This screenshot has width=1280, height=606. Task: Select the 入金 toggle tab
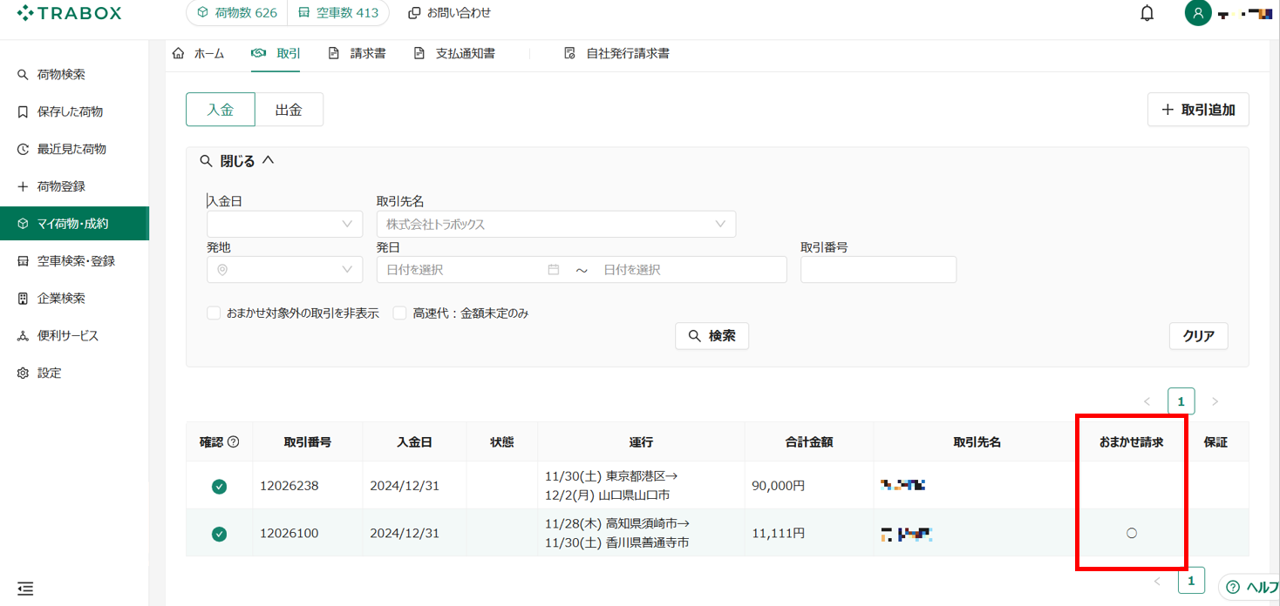[220, 110]
